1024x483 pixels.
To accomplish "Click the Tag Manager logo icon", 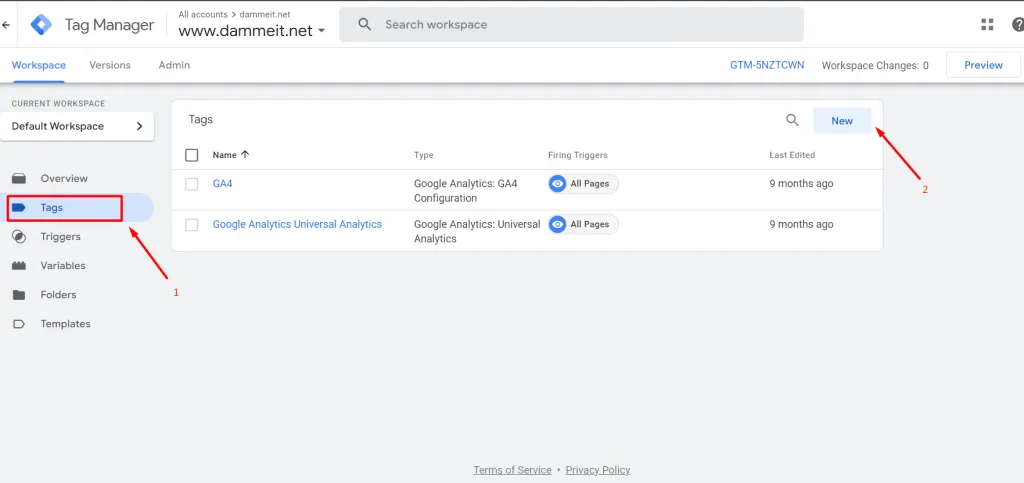I will coord(41,25).
